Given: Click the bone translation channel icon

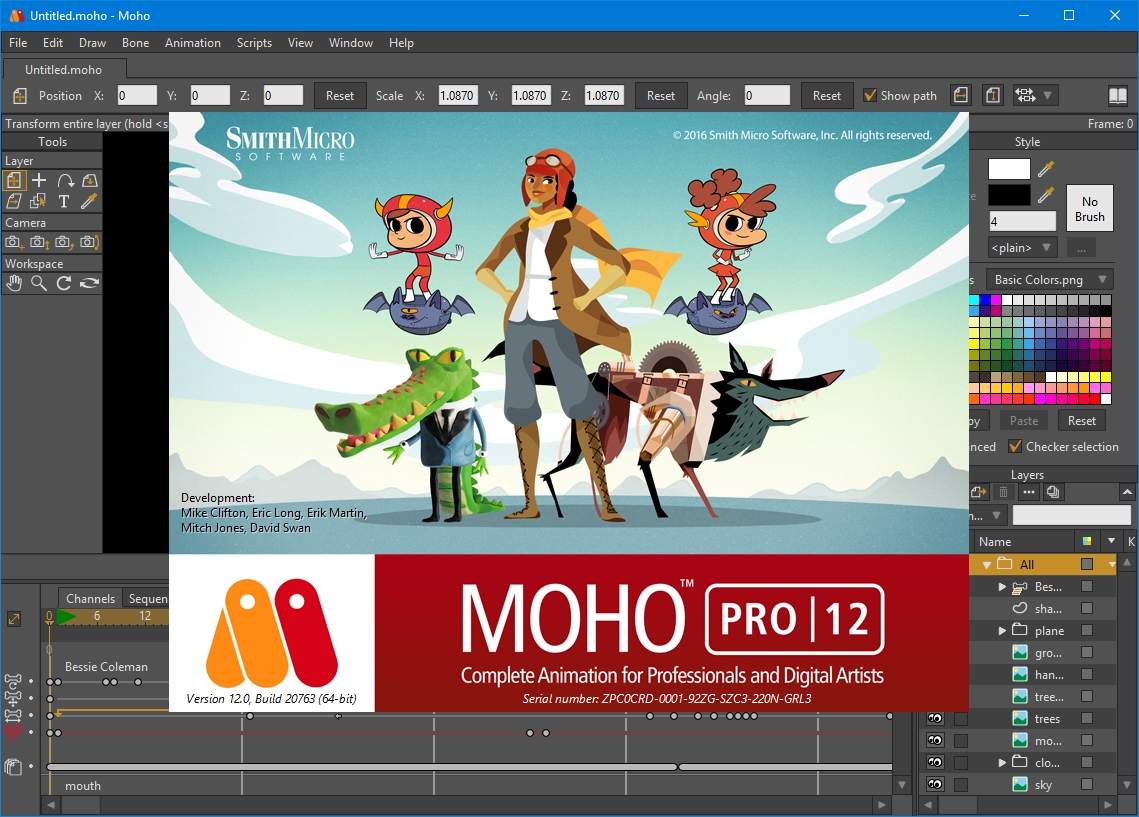Looking at the screenshot, I should (x=13, y=699).
